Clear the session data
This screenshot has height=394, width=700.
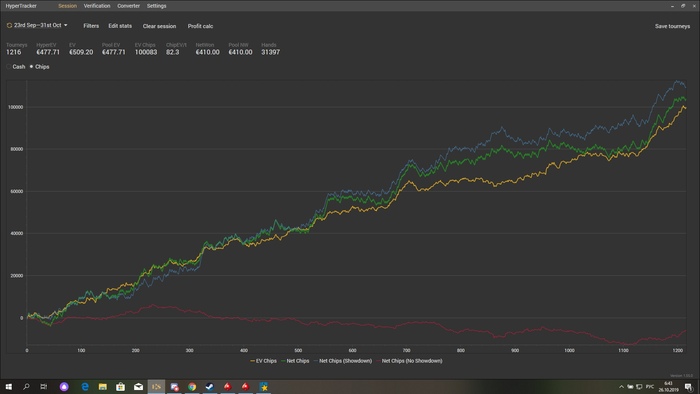tap(159, 26)
